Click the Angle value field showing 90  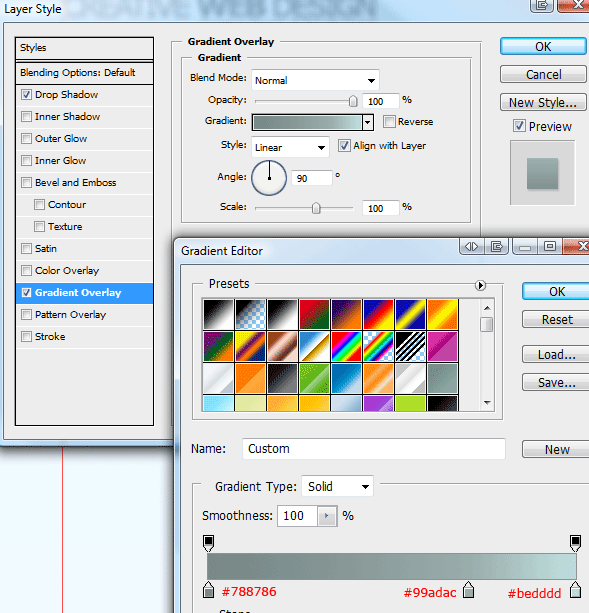point(312,178)
